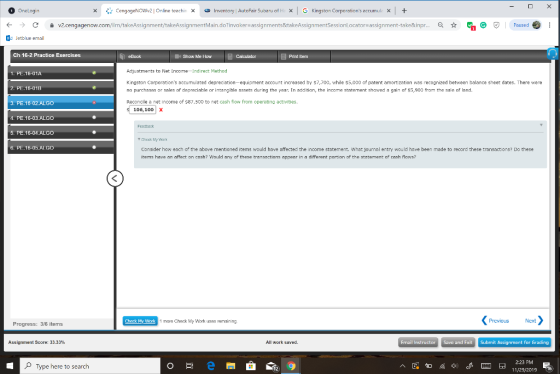560x374 pixels.
Task: Collapse the Feedback panel arrow
Action: pos(541,125)
